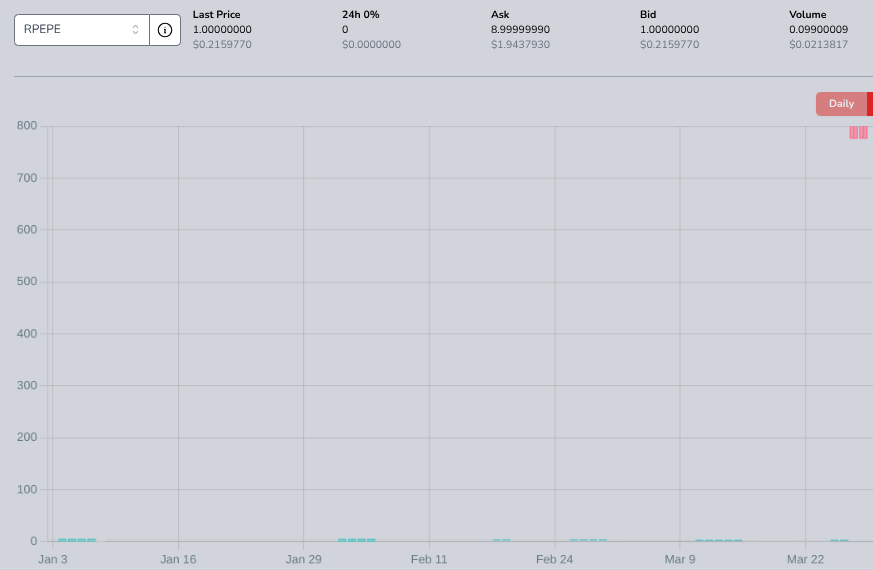Screen dimensions: 873x570
Task: Click the Last Price heading
Action: pyautogui.click(x=216, y=15)
